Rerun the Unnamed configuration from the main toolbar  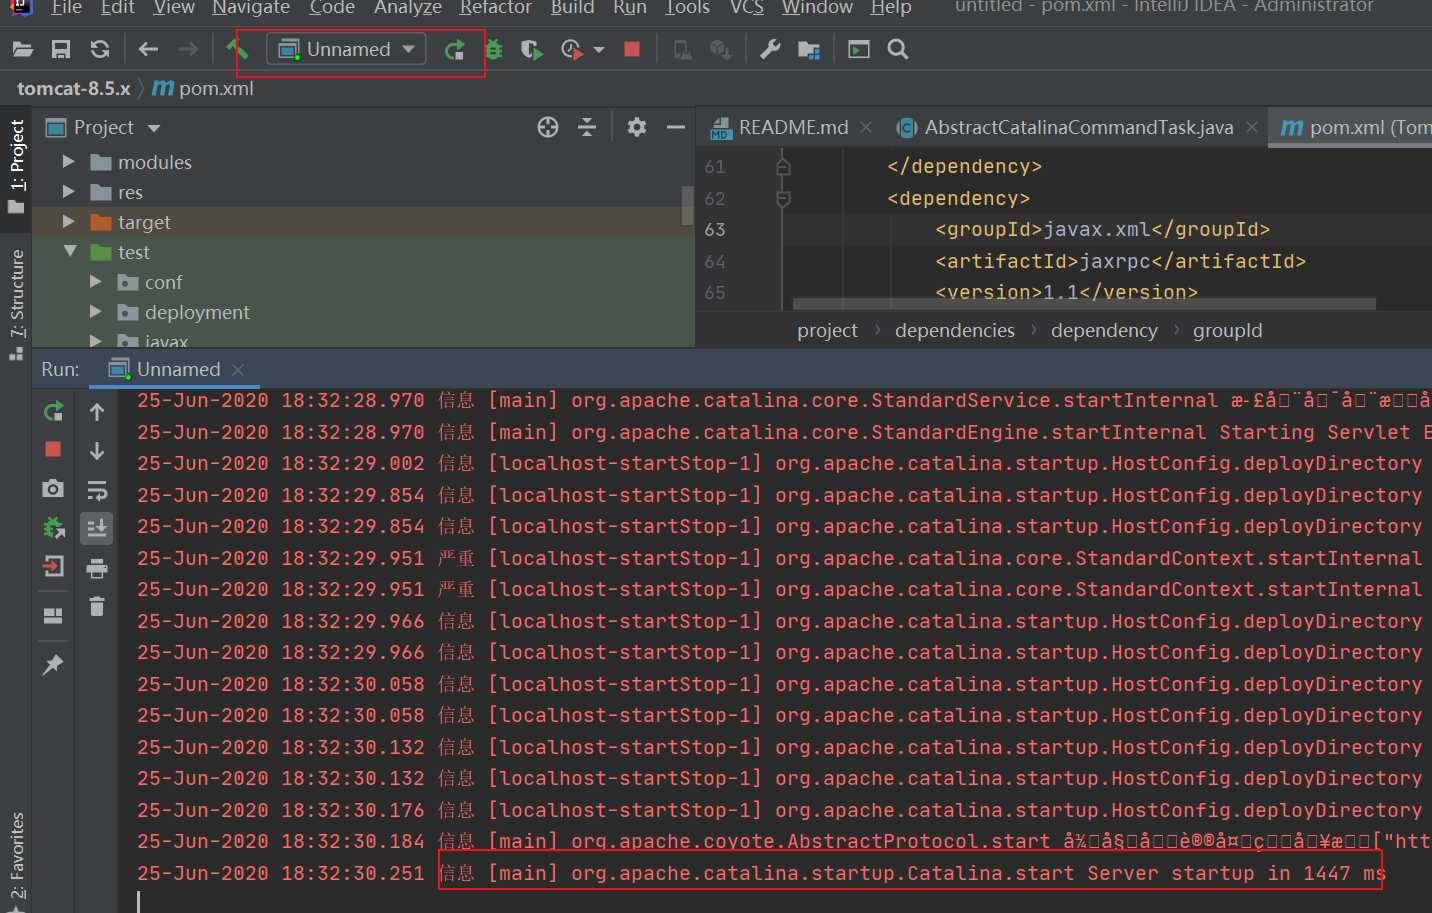click(x=454, y=49)
